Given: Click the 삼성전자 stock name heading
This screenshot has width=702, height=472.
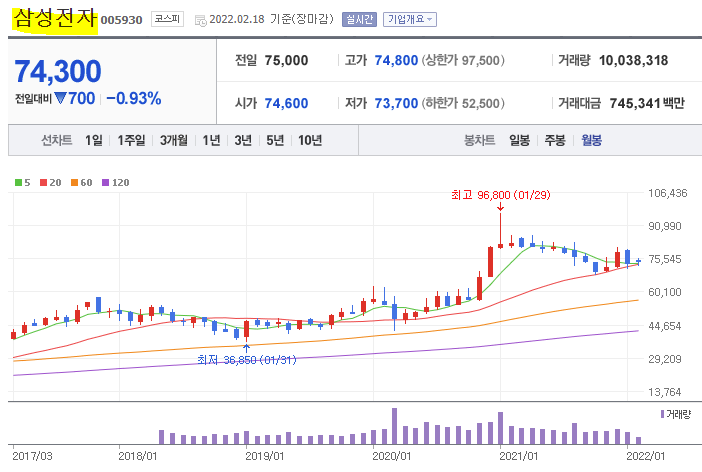Looking at the screenshot, I should pyautogui.click(x=55, y=19).
